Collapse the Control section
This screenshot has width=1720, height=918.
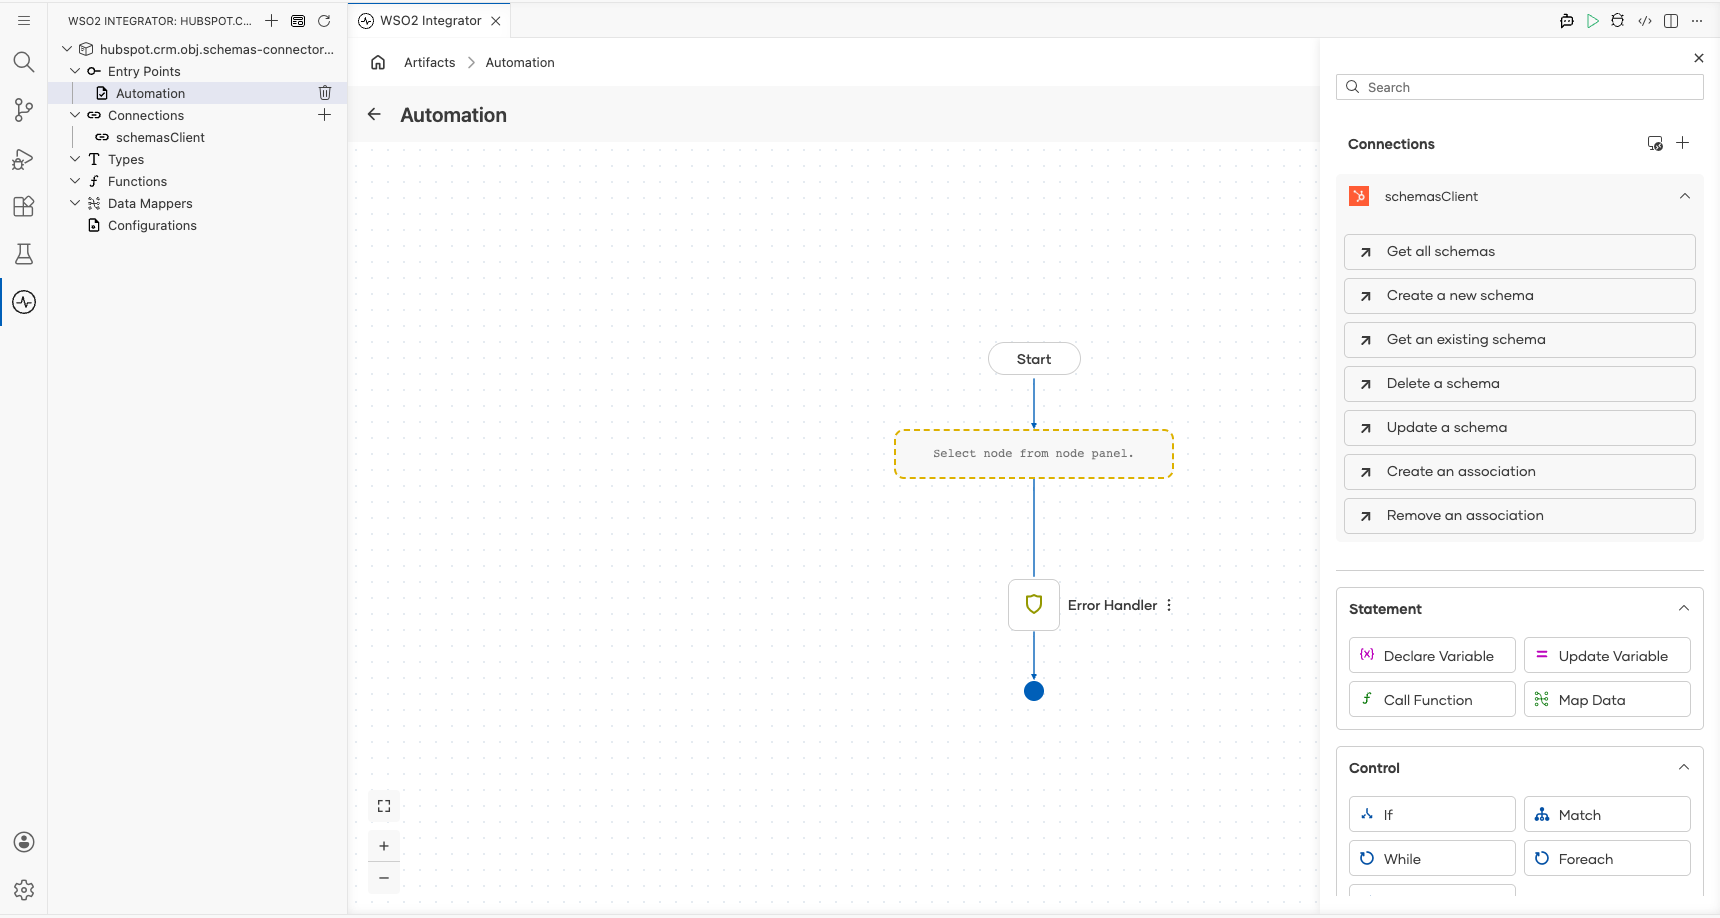pyautogui.click(x=1684, y=767)
